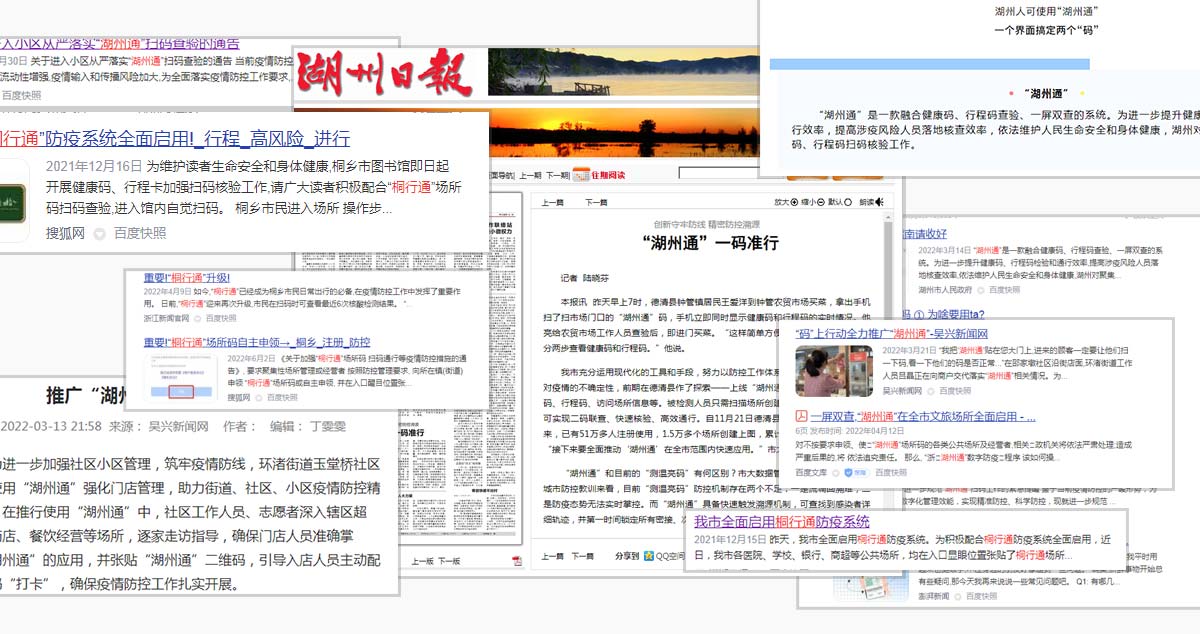Open the 往期阅读 calendar icon
The image size is (1200, 634).
tap(581, 175)
